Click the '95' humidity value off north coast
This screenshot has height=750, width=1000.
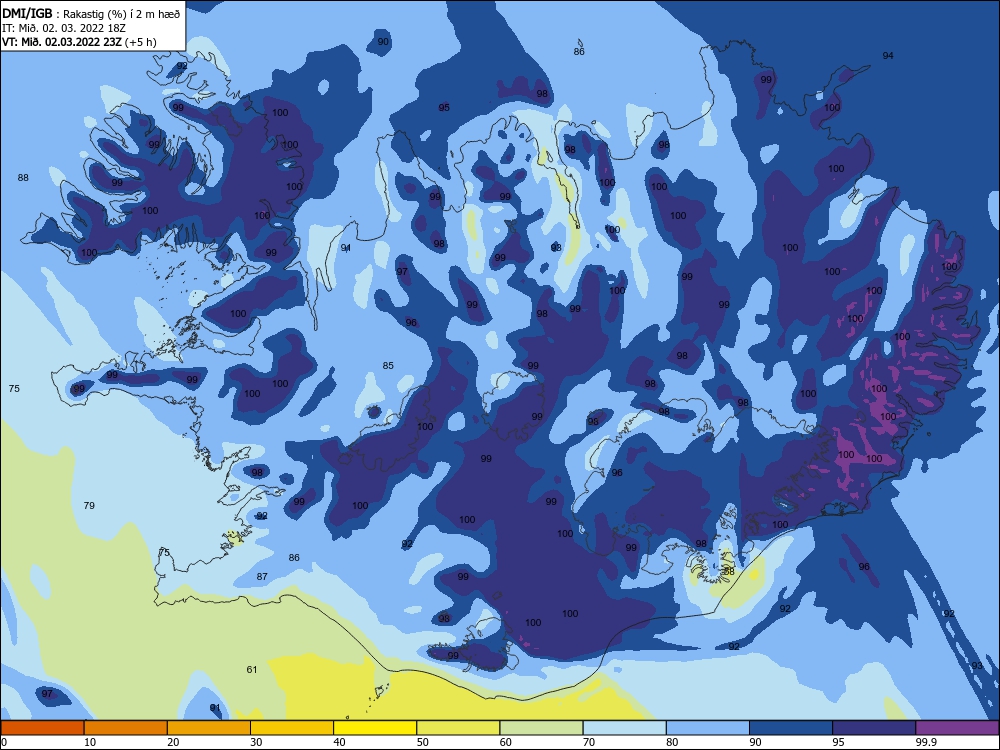pos(444,107)
